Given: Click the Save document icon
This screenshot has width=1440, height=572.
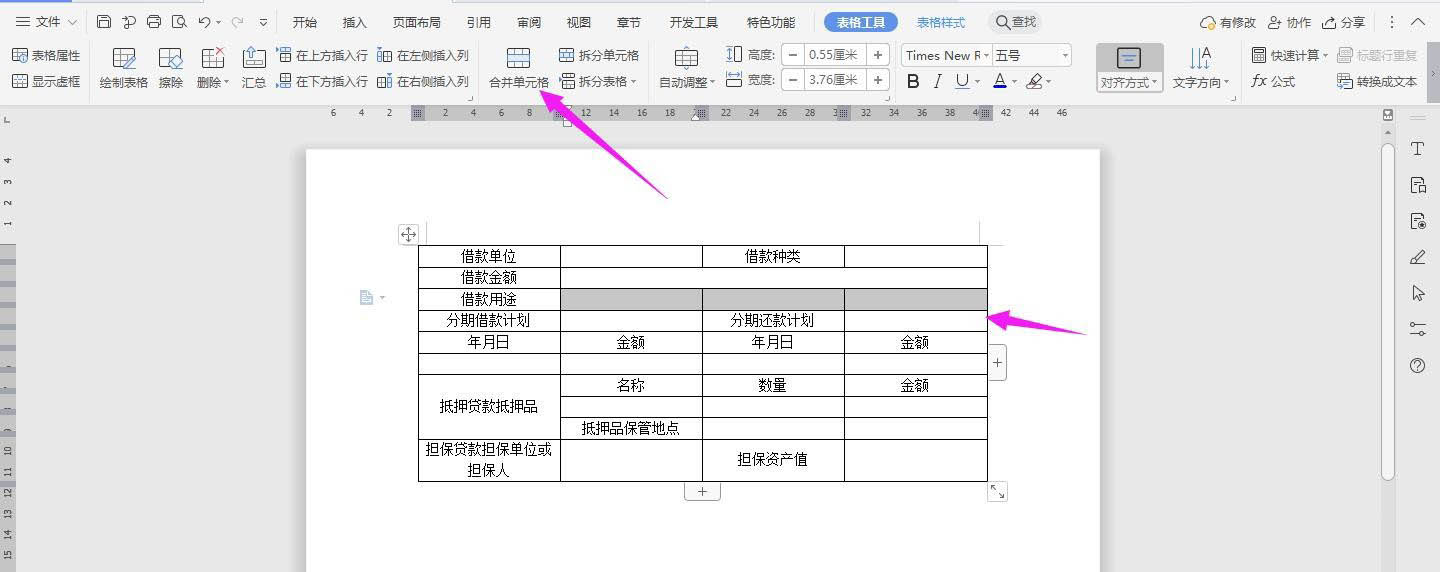Looking at the screenshot, I should click(x=104, y=22).
